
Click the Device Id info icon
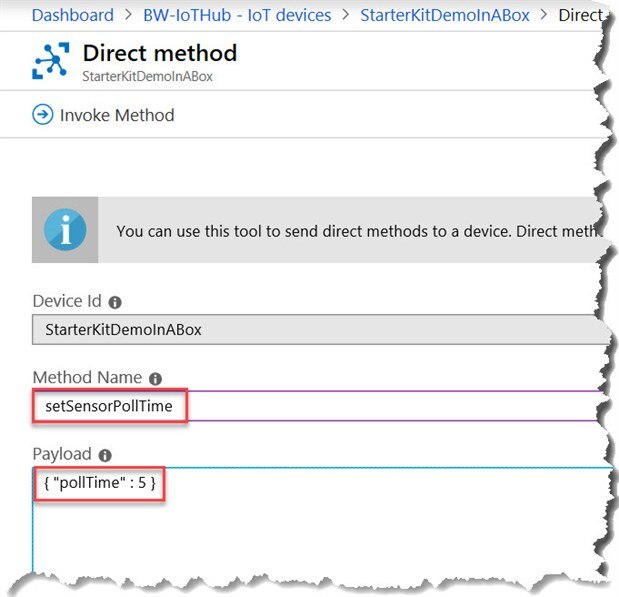coord(115,302)
